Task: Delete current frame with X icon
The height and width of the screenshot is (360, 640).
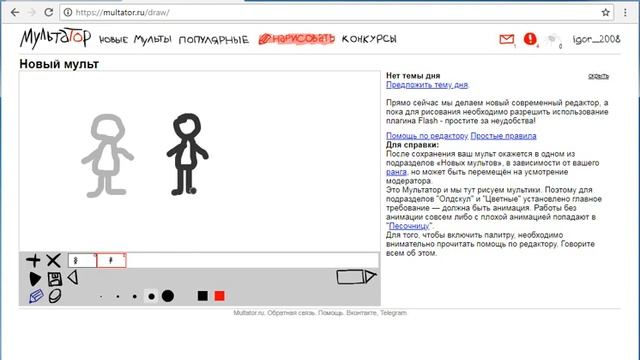Action: click(53, 260)
